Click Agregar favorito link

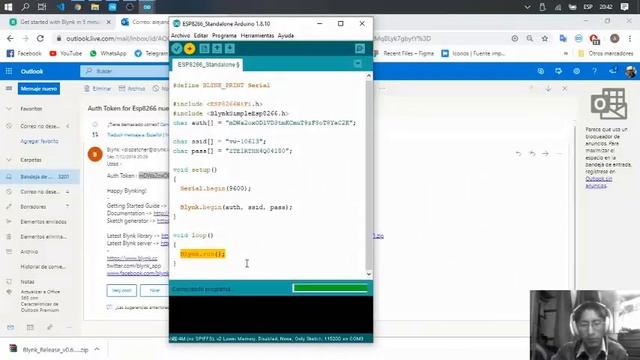click(39, 141)
